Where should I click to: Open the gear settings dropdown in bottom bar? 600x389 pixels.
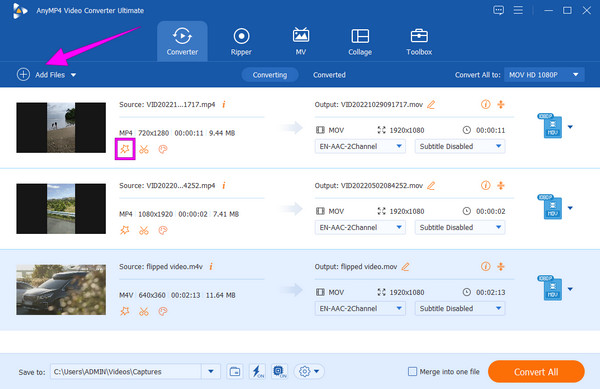pyautogui.click(x=309, y=371)
